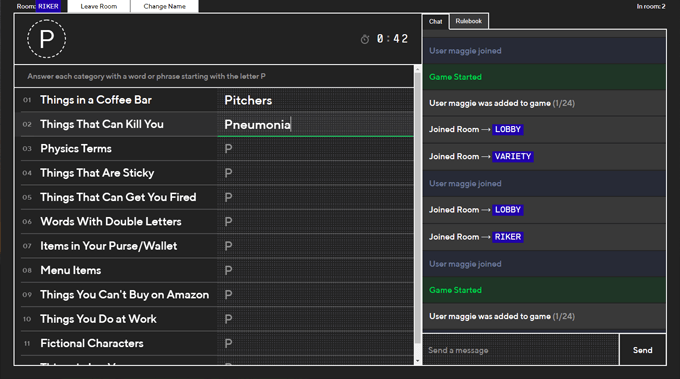Click the RIKER room label in the header

click(x=48, y=6)
